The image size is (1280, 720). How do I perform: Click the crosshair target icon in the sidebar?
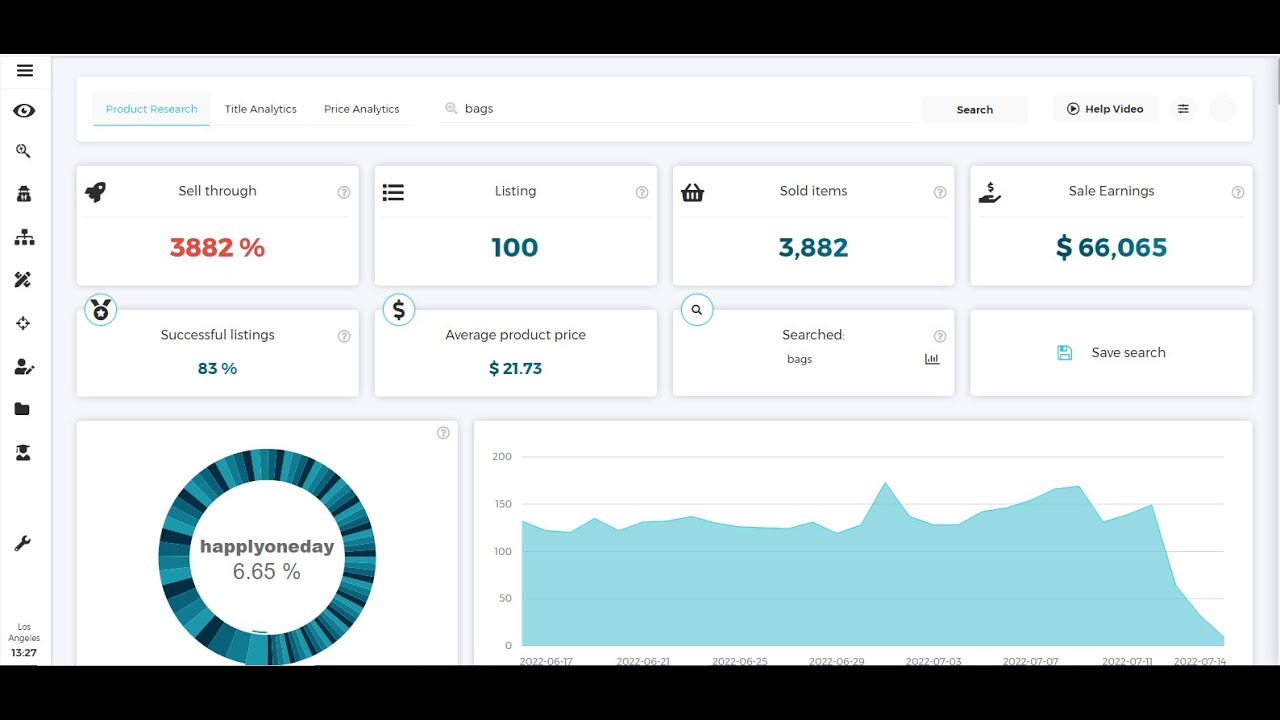pos(23,323)
